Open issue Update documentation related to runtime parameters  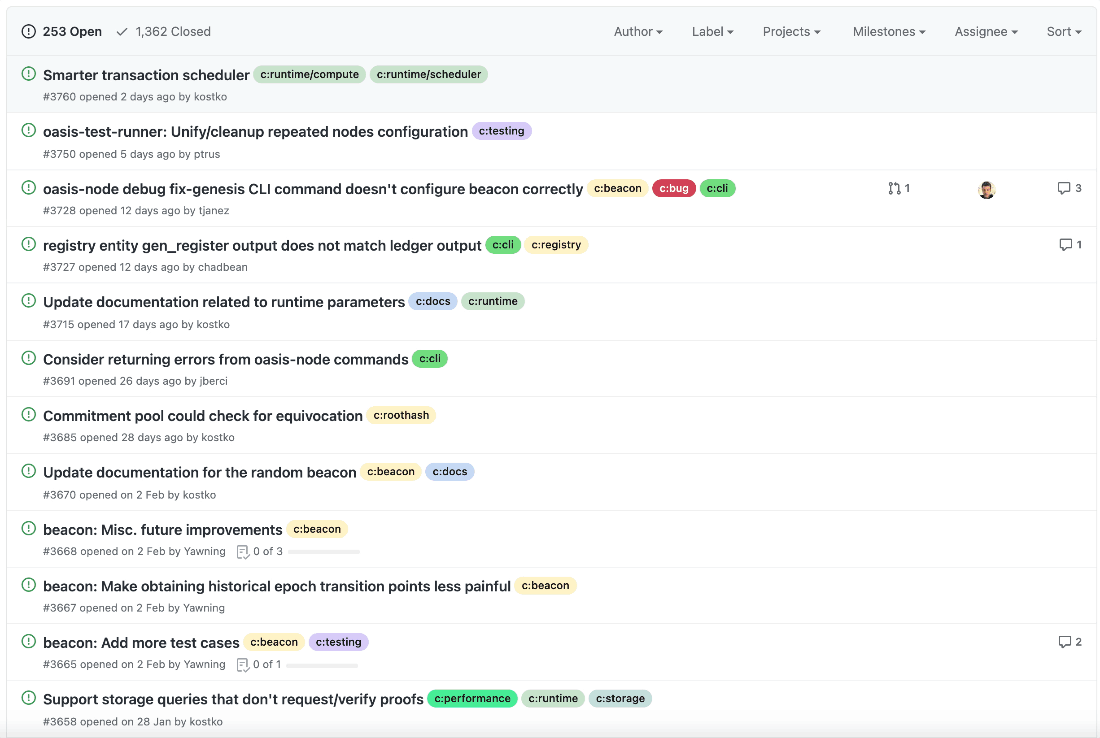pyautogui.click(x=224, y=302)
